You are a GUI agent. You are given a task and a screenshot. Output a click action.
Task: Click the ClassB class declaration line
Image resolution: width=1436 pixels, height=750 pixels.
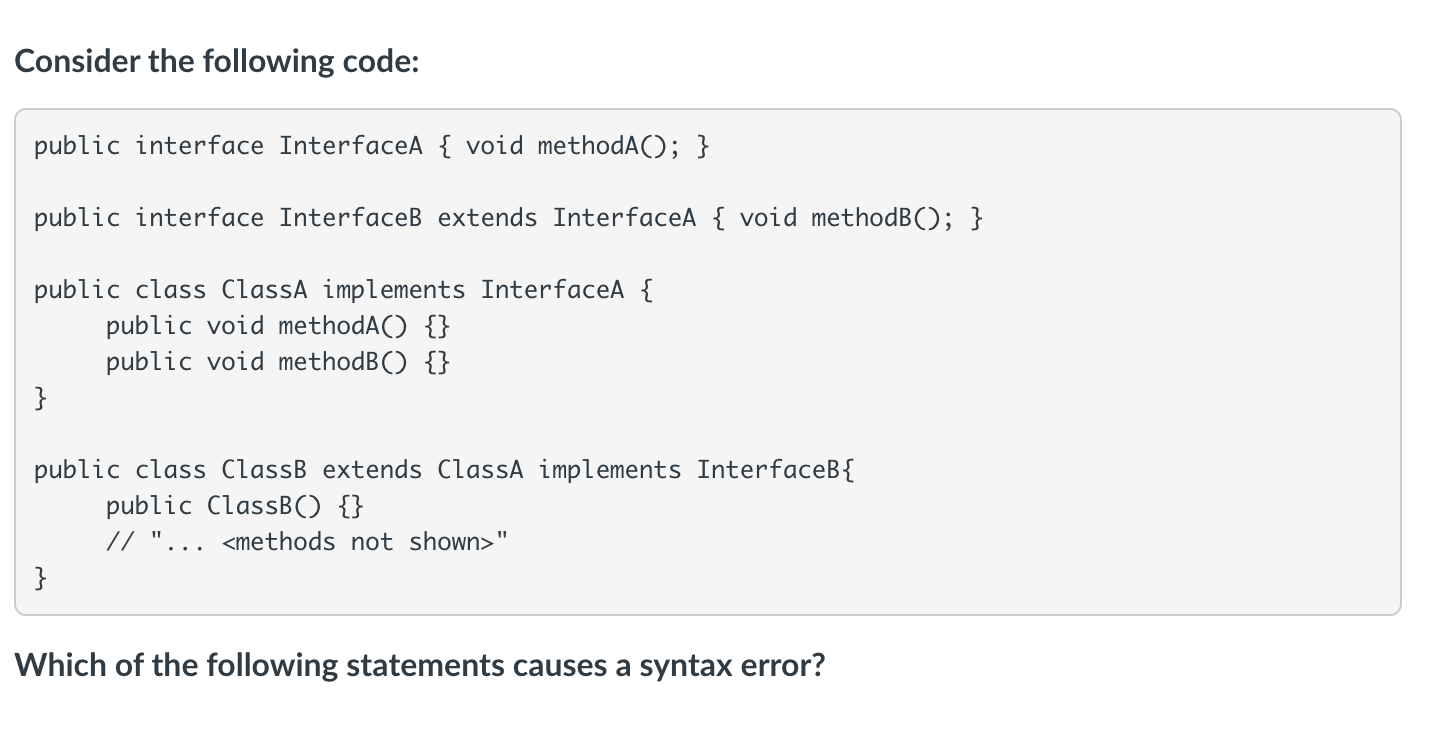click(x=445, y=470)
